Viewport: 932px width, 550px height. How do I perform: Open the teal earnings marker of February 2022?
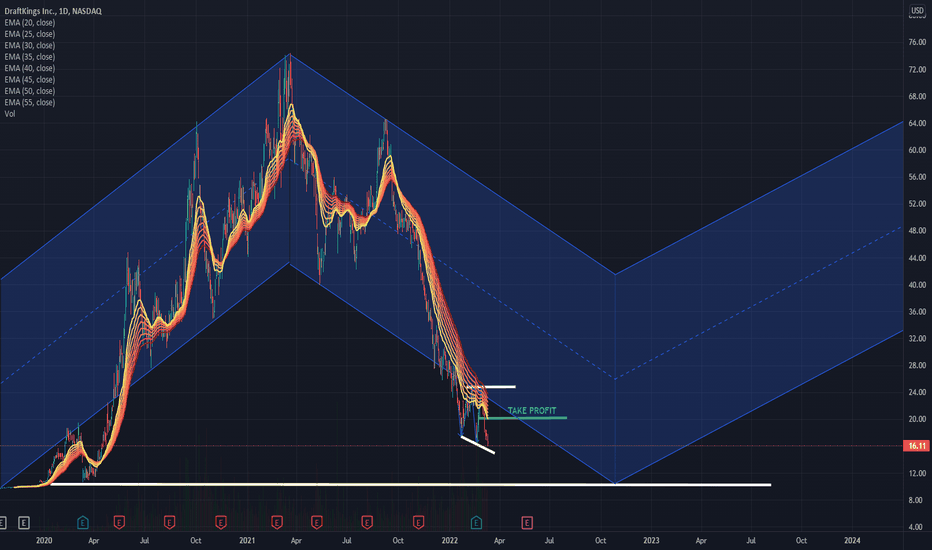pos(476,523)
